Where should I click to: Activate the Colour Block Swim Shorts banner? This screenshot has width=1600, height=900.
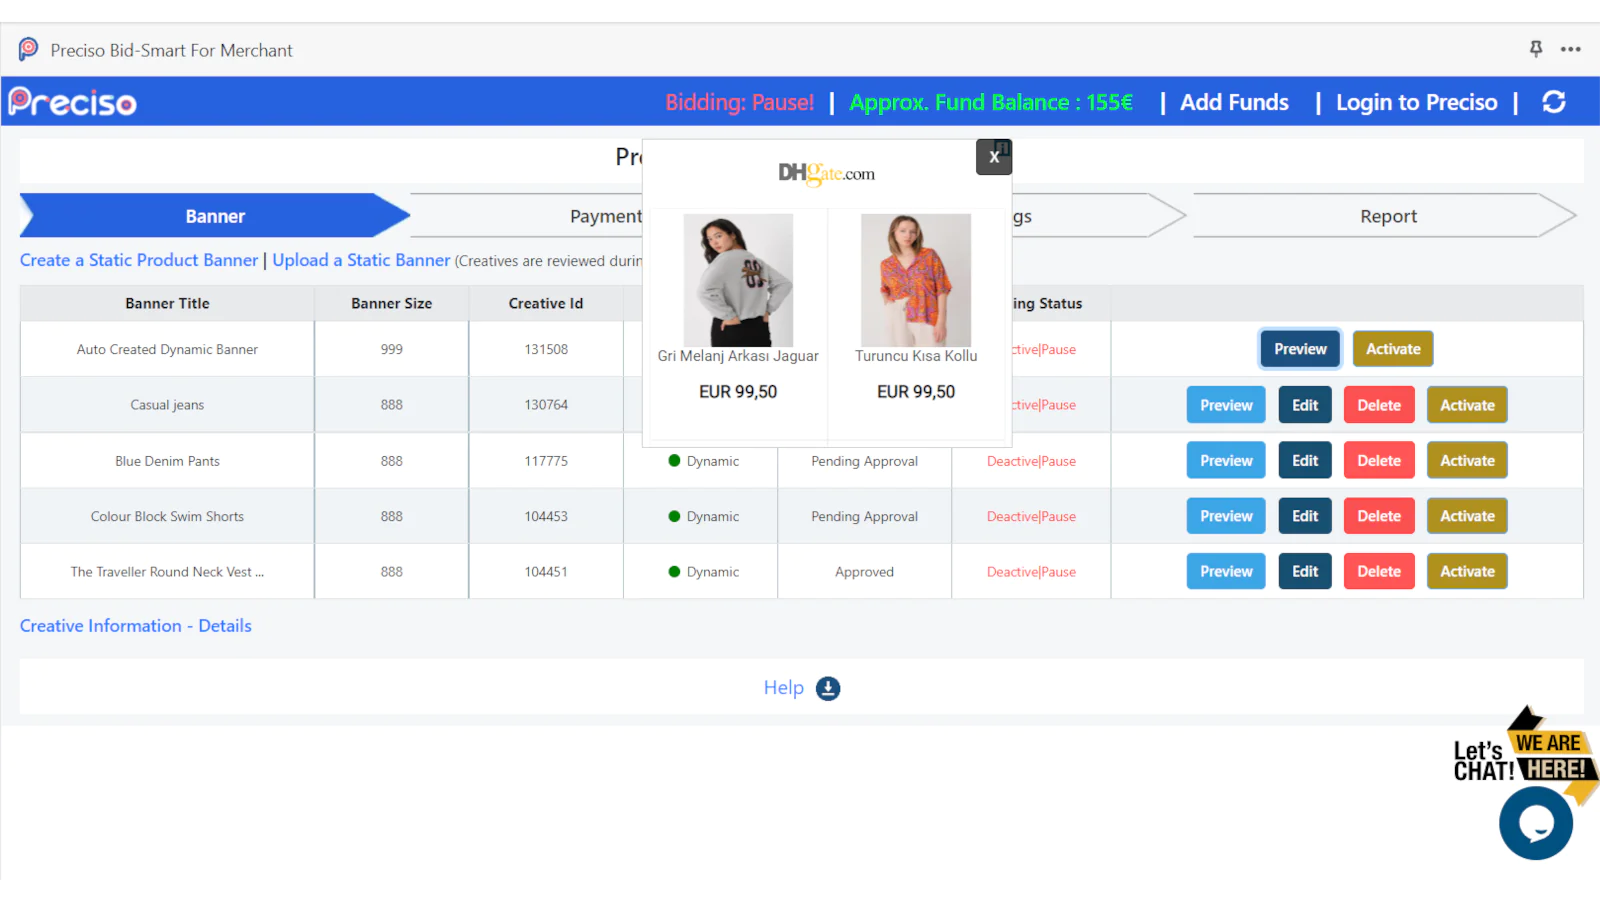(x=1467, y=516)
